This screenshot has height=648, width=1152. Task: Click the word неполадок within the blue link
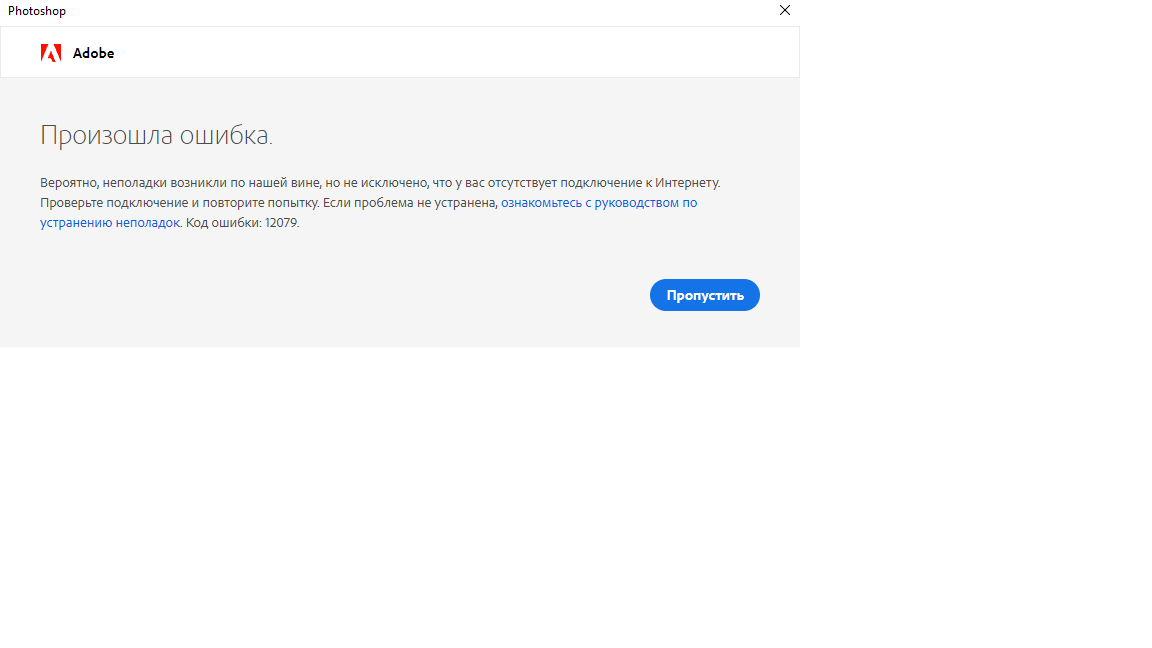point(147,223)
